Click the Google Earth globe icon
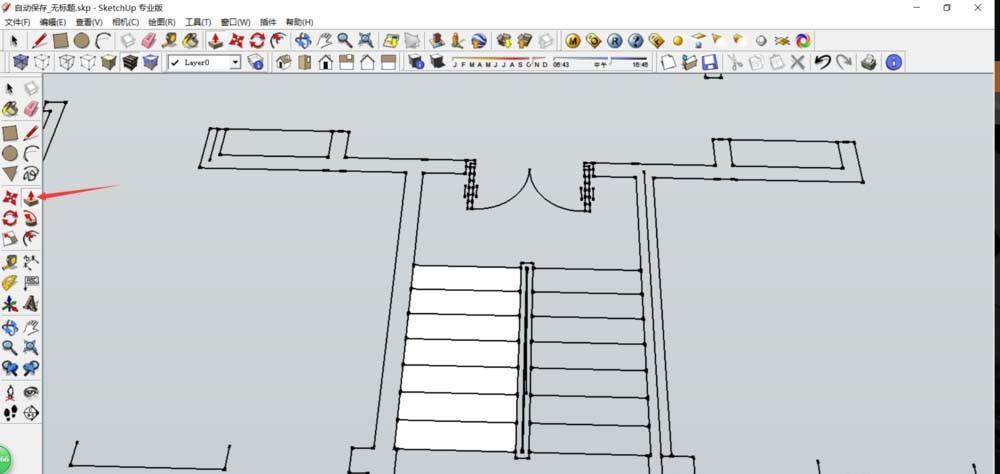The image size is (1000, 474). (x=479, y=41)
